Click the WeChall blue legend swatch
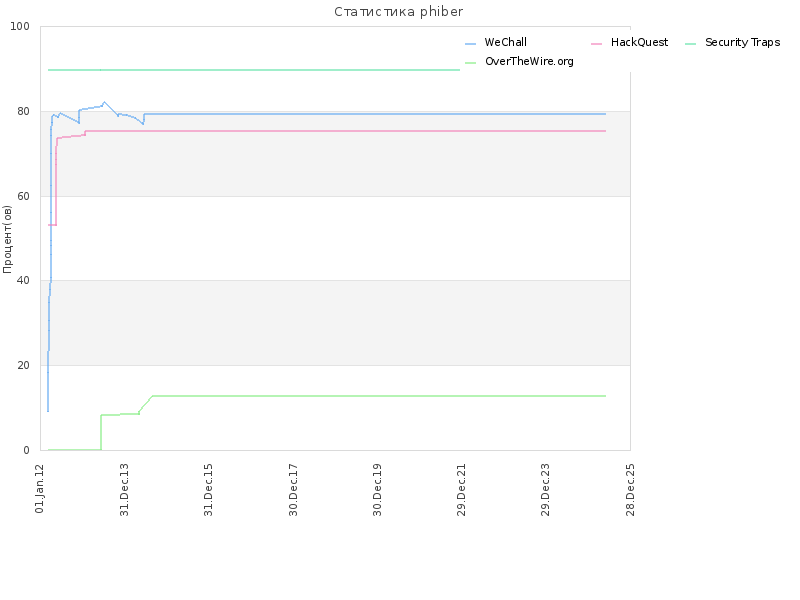800x600 pixels. [x=470, y=44]
